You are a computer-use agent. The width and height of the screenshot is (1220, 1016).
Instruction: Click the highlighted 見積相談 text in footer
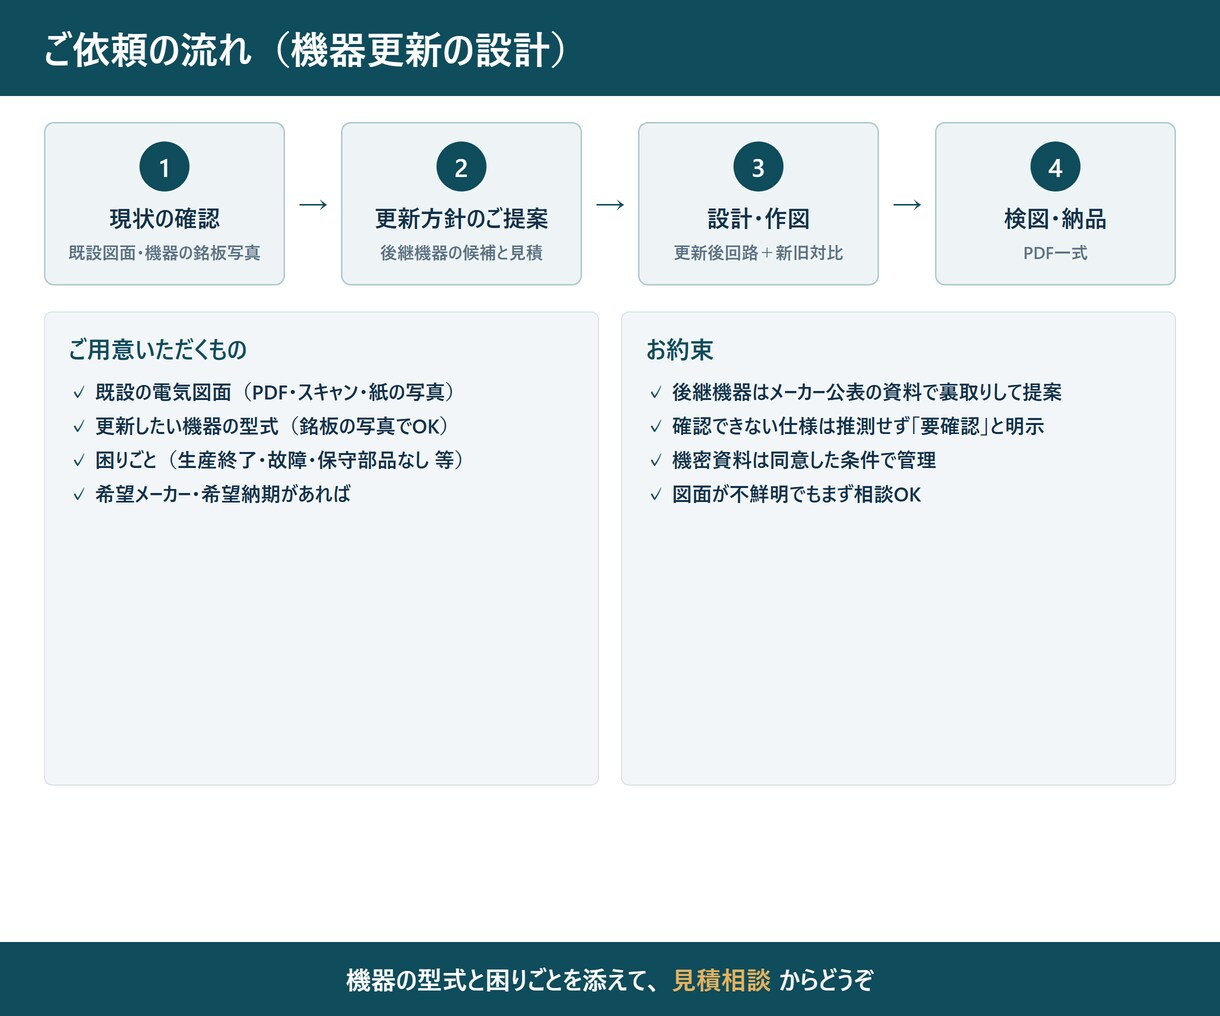pyautogui.click(x=721, y=980)
